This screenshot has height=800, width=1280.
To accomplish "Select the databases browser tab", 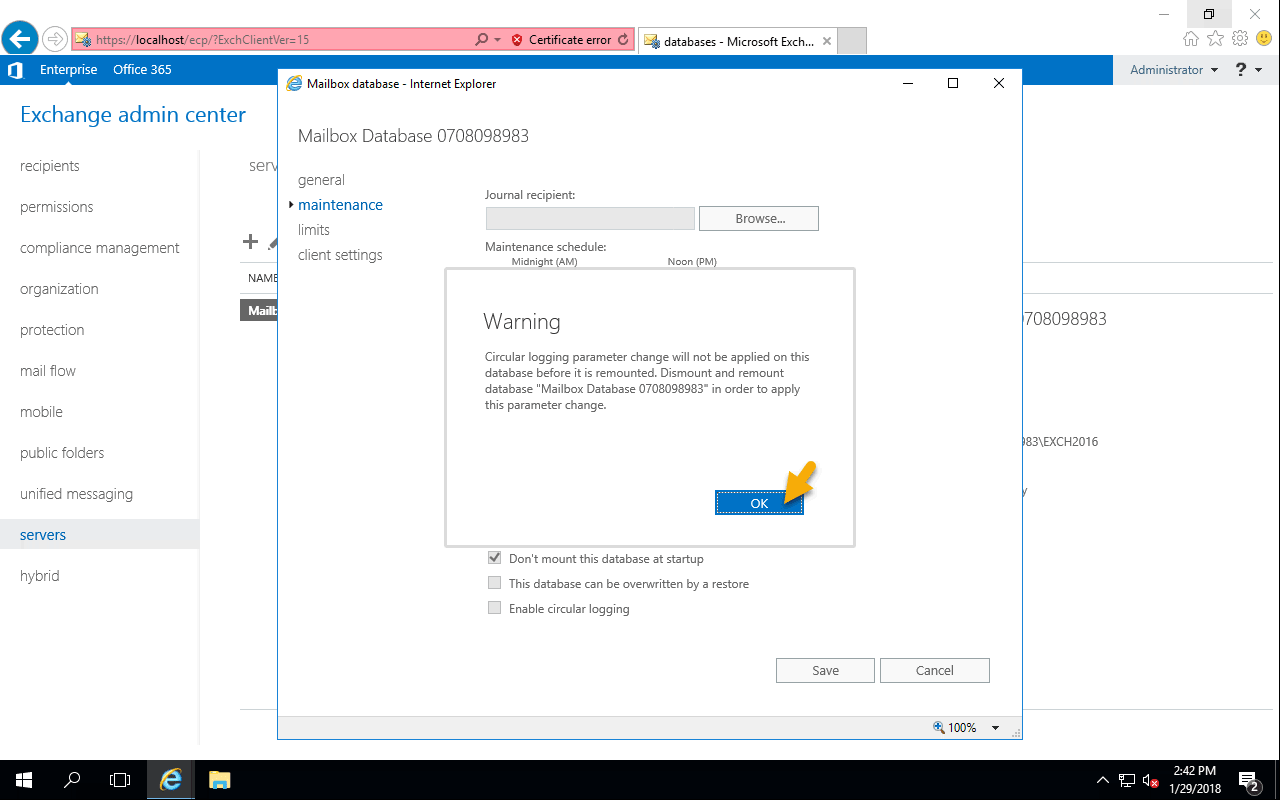I will click(x=737, y=41).
